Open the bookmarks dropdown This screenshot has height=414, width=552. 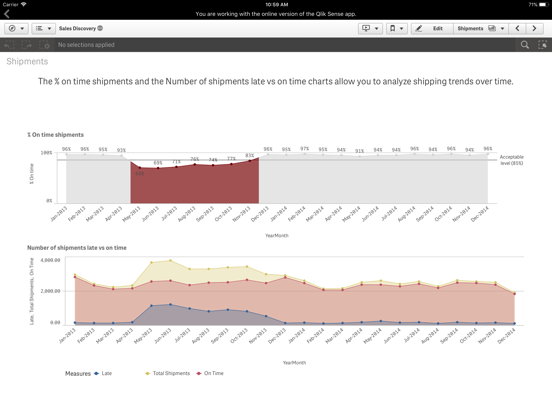pyautogui.click(x=397, y=29)
